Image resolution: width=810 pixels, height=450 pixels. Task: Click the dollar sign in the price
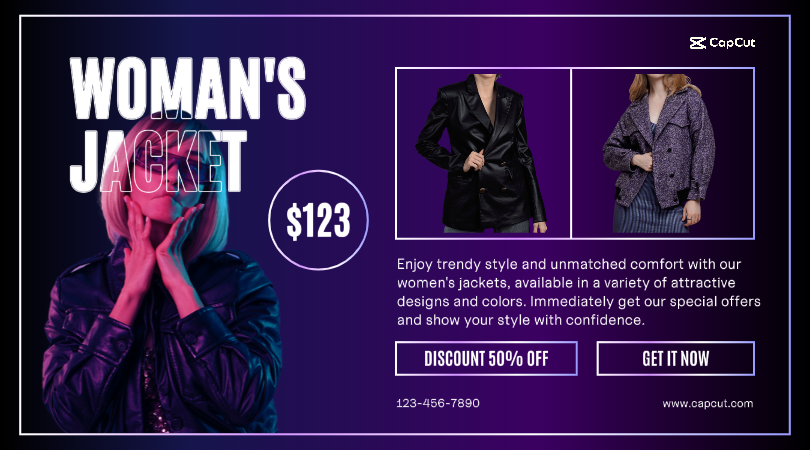293,221
